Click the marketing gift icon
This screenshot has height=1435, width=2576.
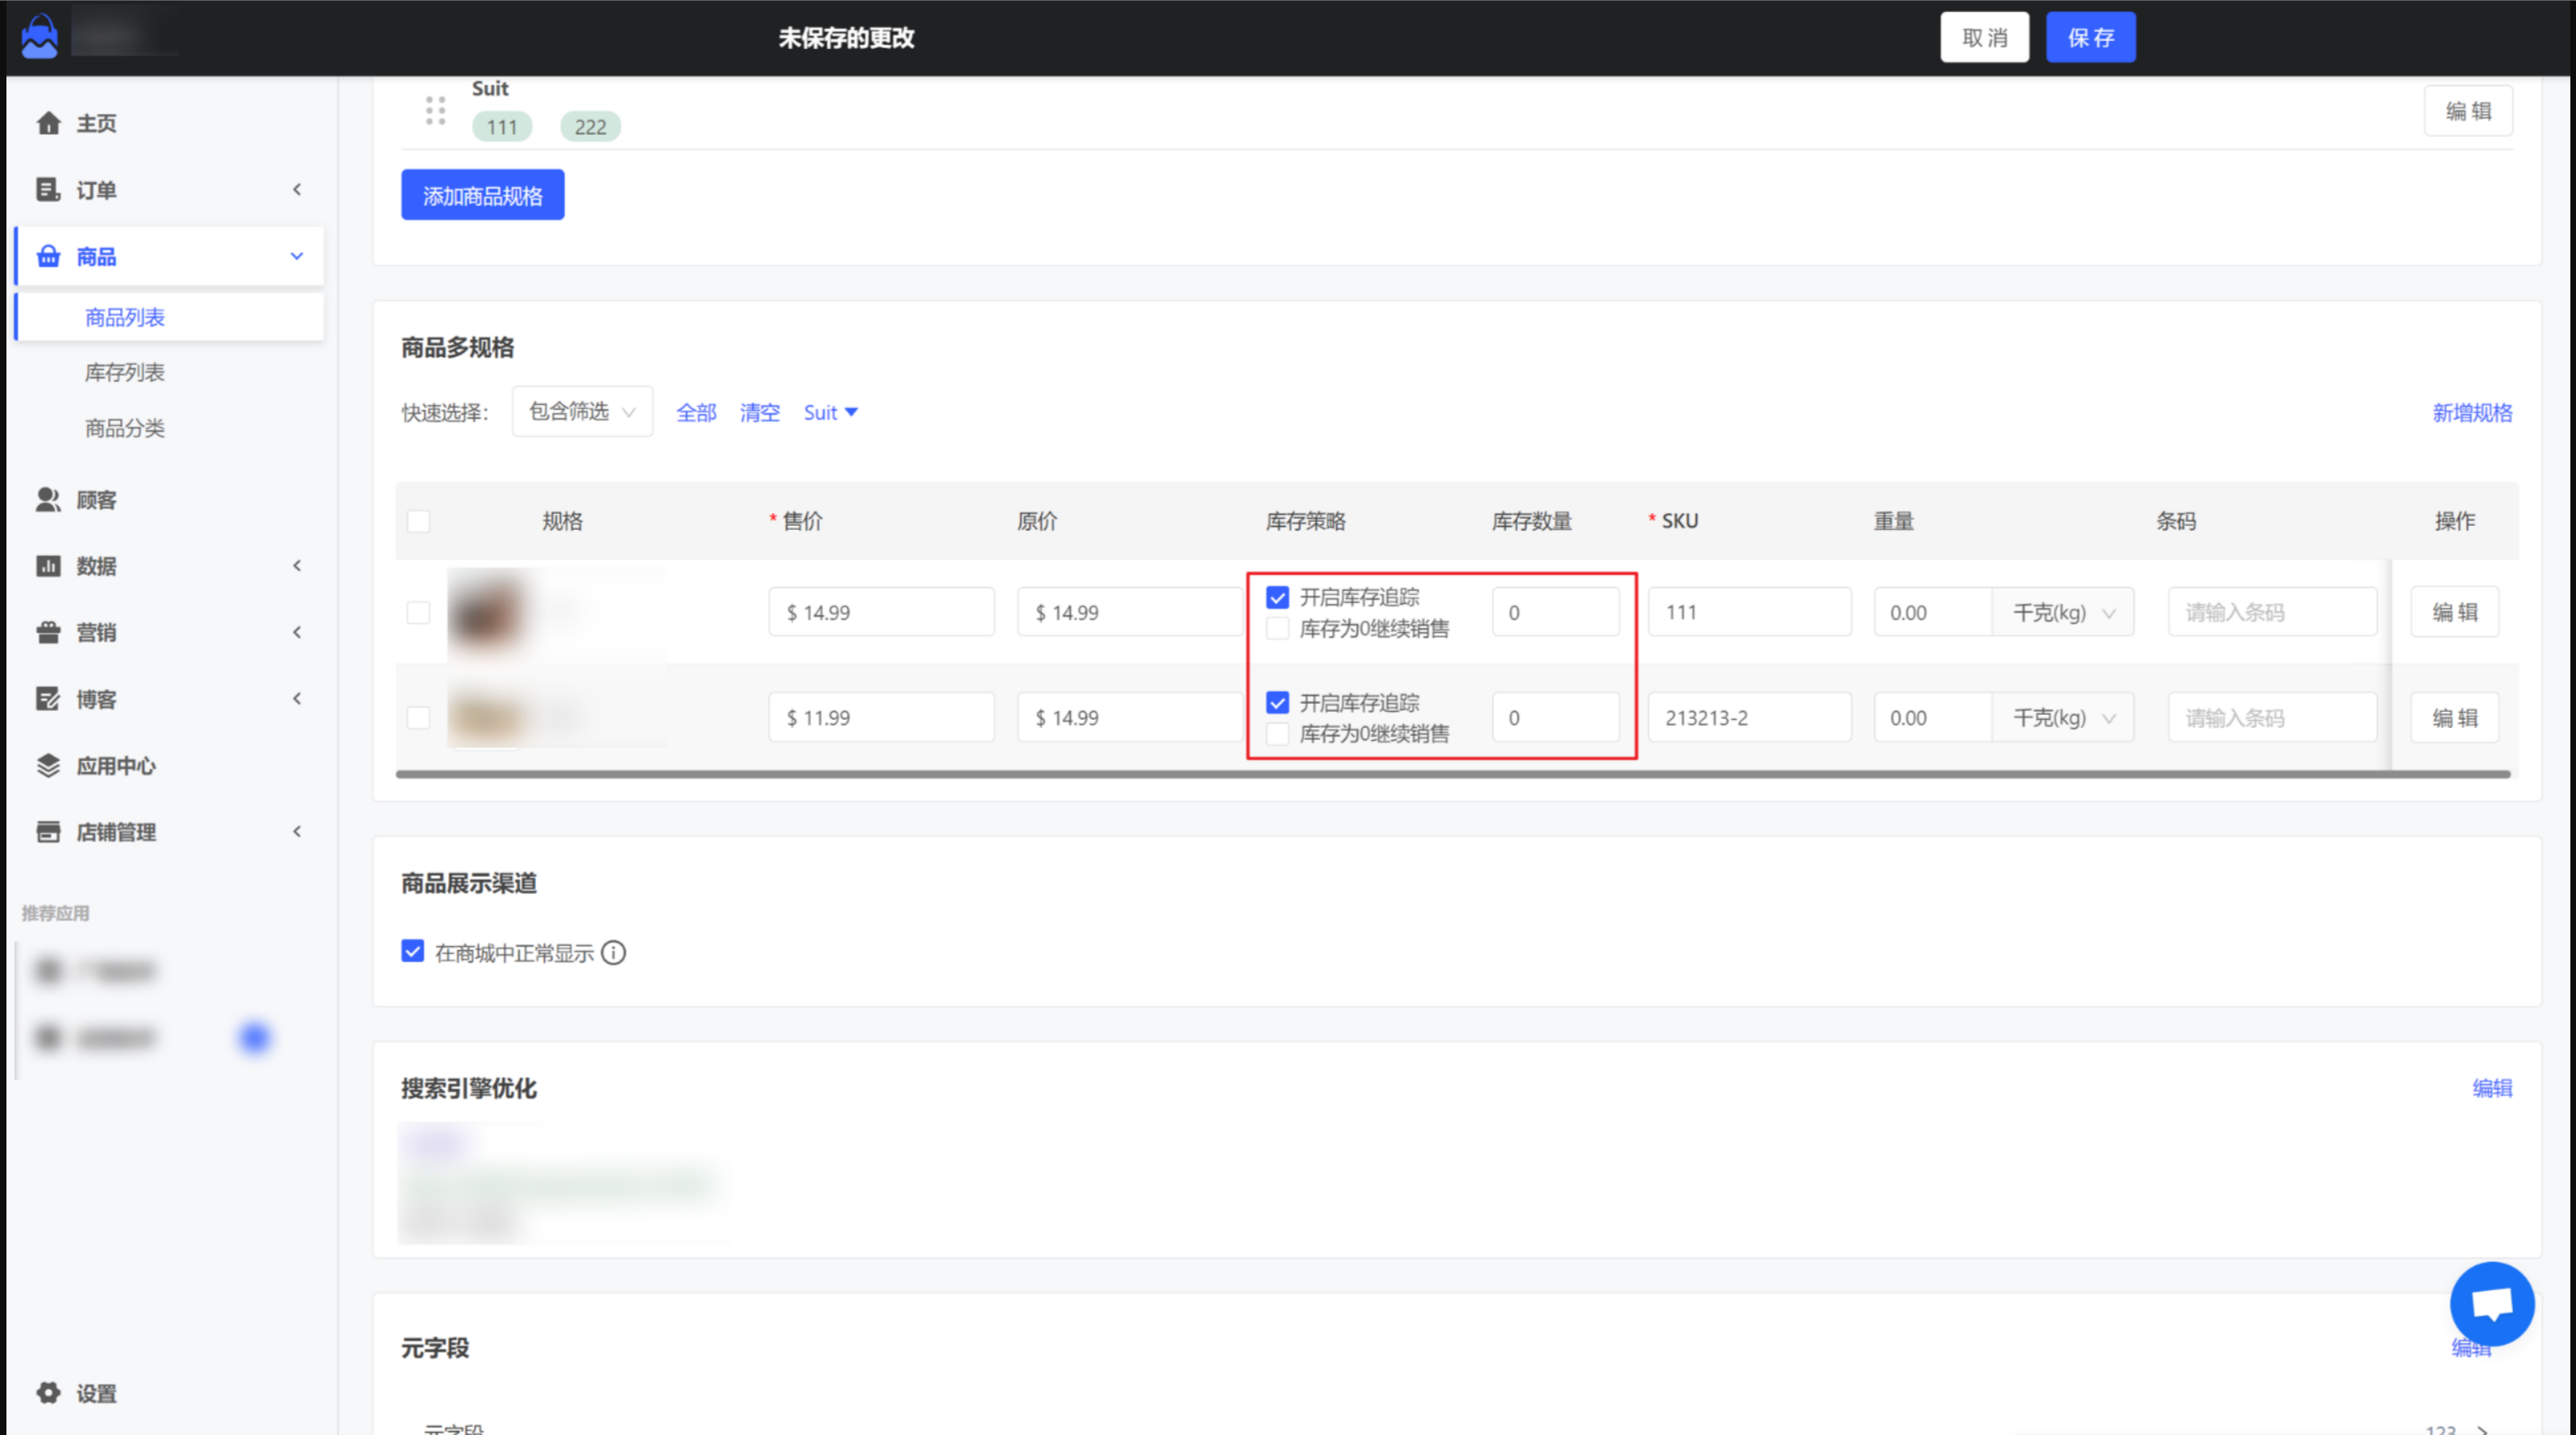click(x=48, y=632)
